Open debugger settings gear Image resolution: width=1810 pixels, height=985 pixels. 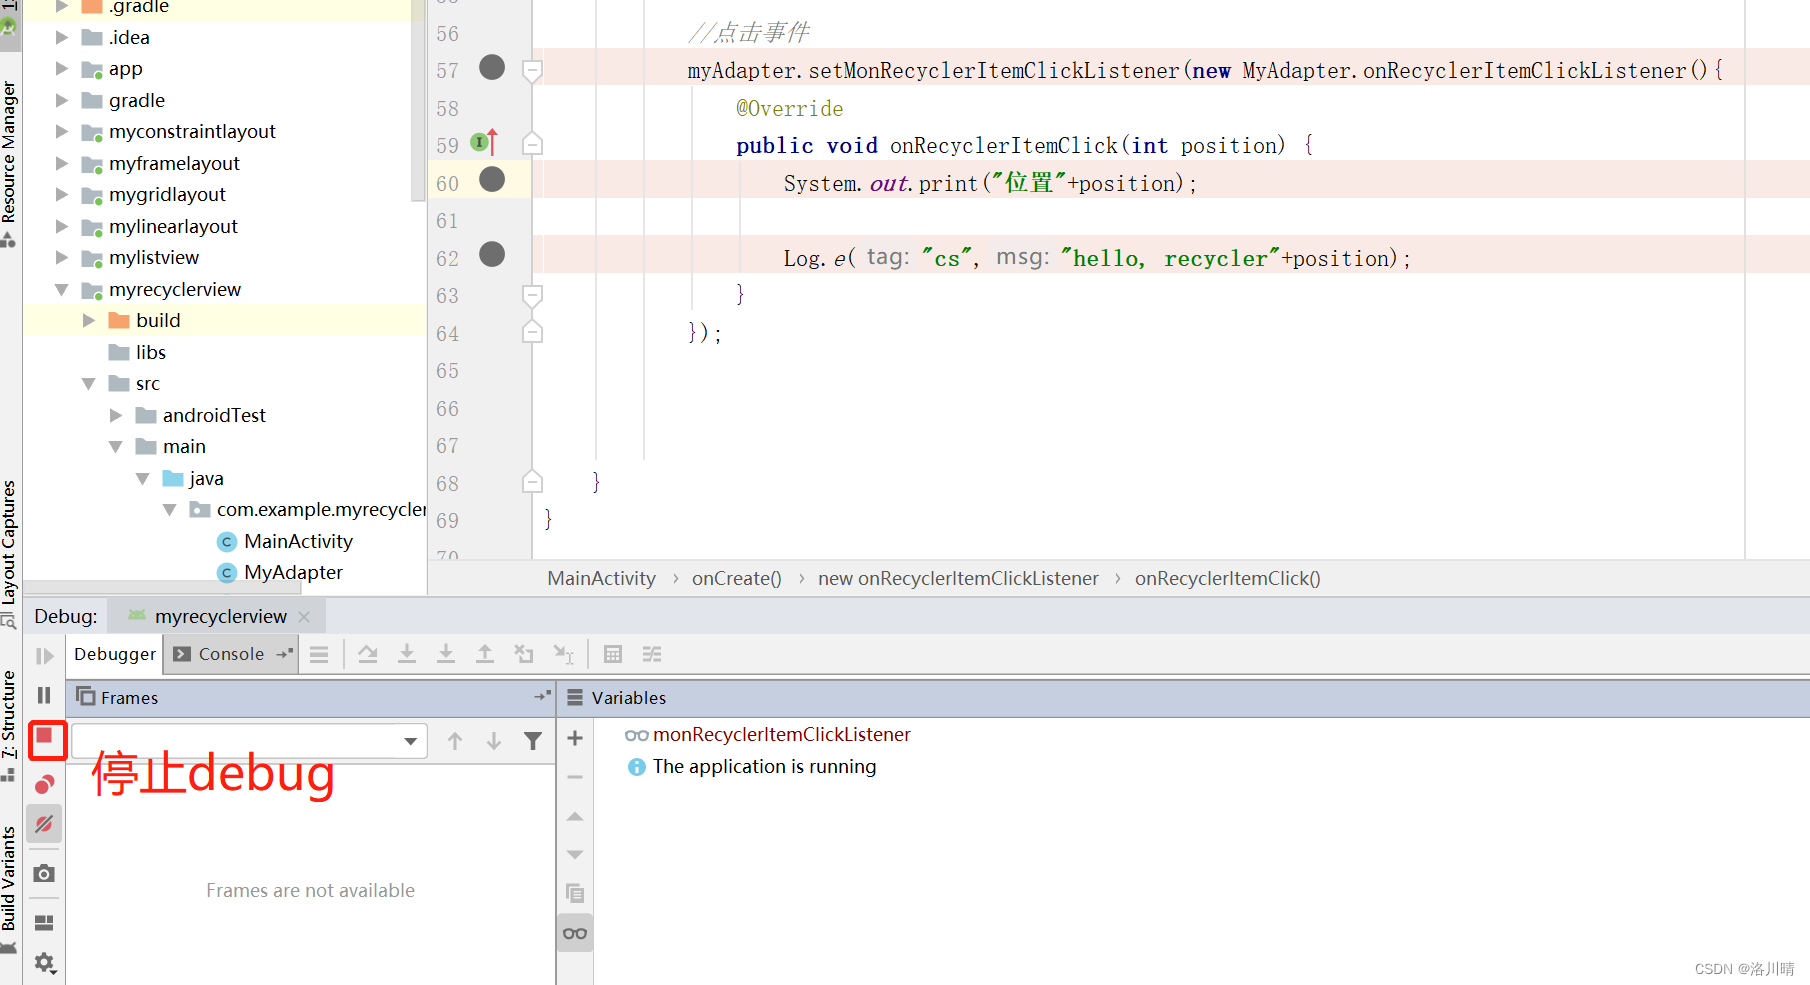pos(44,963)
